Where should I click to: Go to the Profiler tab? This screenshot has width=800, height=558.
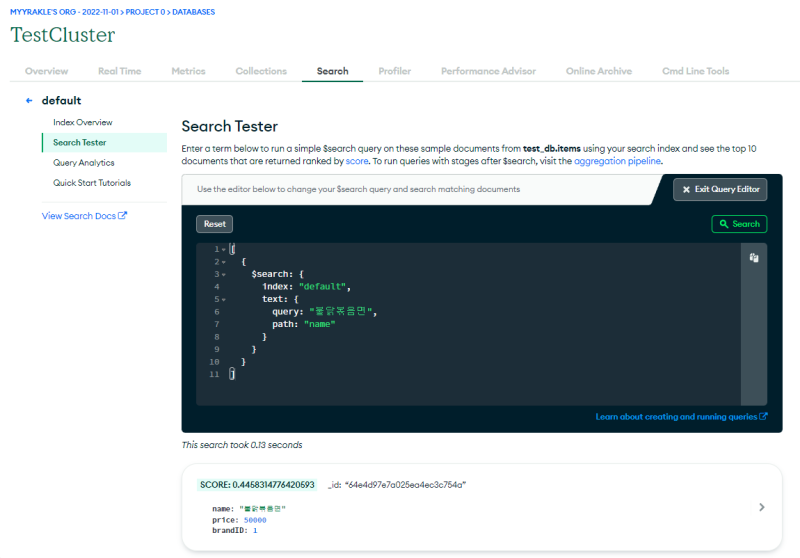click(394, 72)
